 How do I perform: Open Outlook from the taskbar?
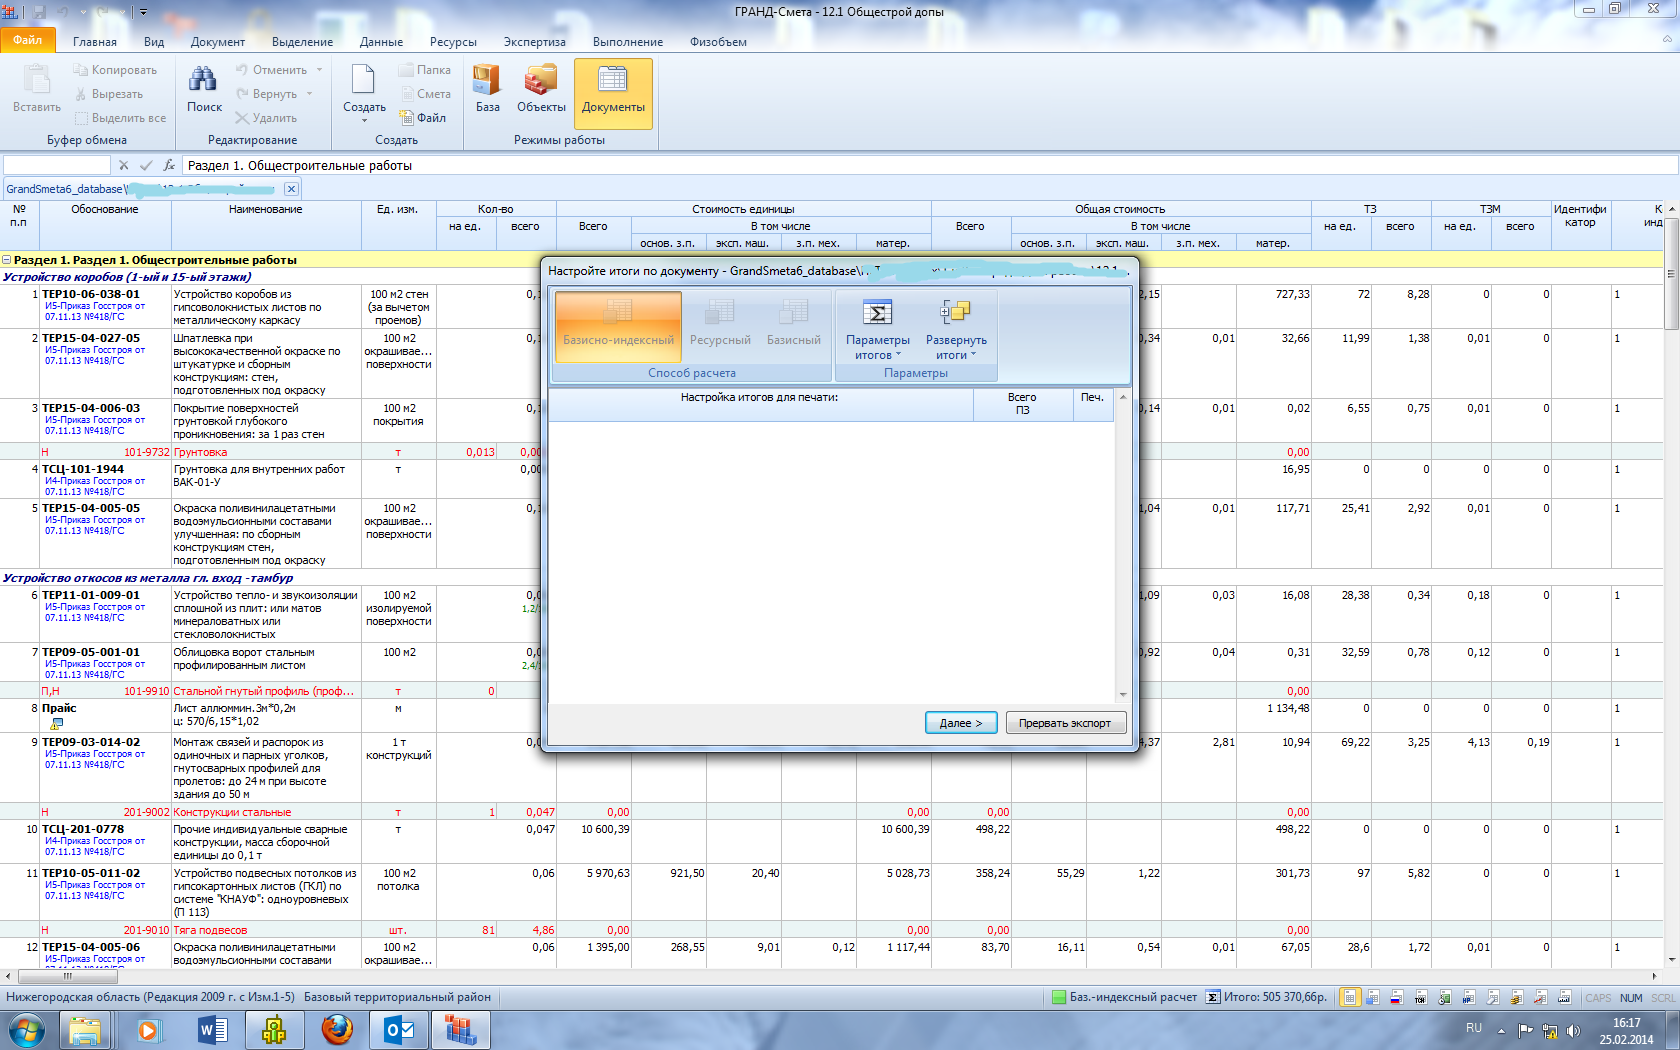pyautogui.click(x=399, y=1029)
